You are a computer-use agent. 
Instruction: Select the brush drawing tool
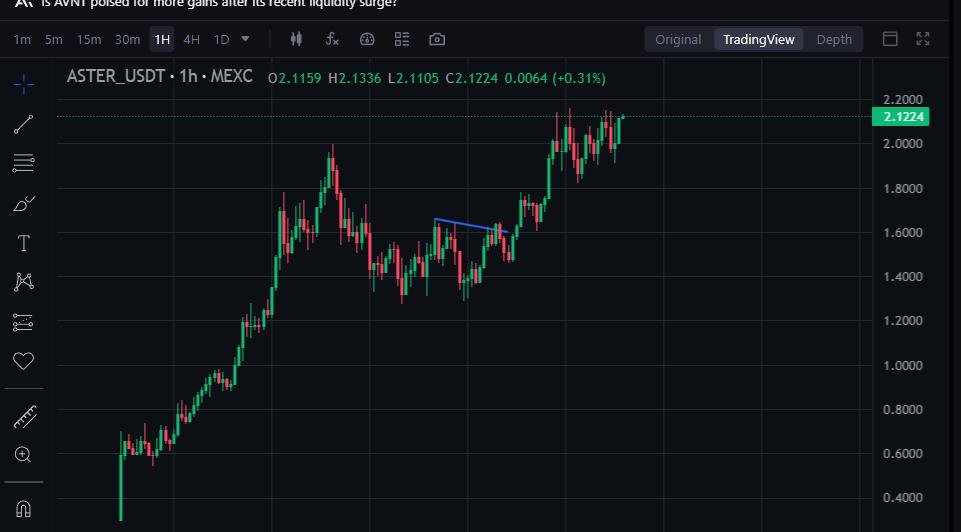click(23, 203)
